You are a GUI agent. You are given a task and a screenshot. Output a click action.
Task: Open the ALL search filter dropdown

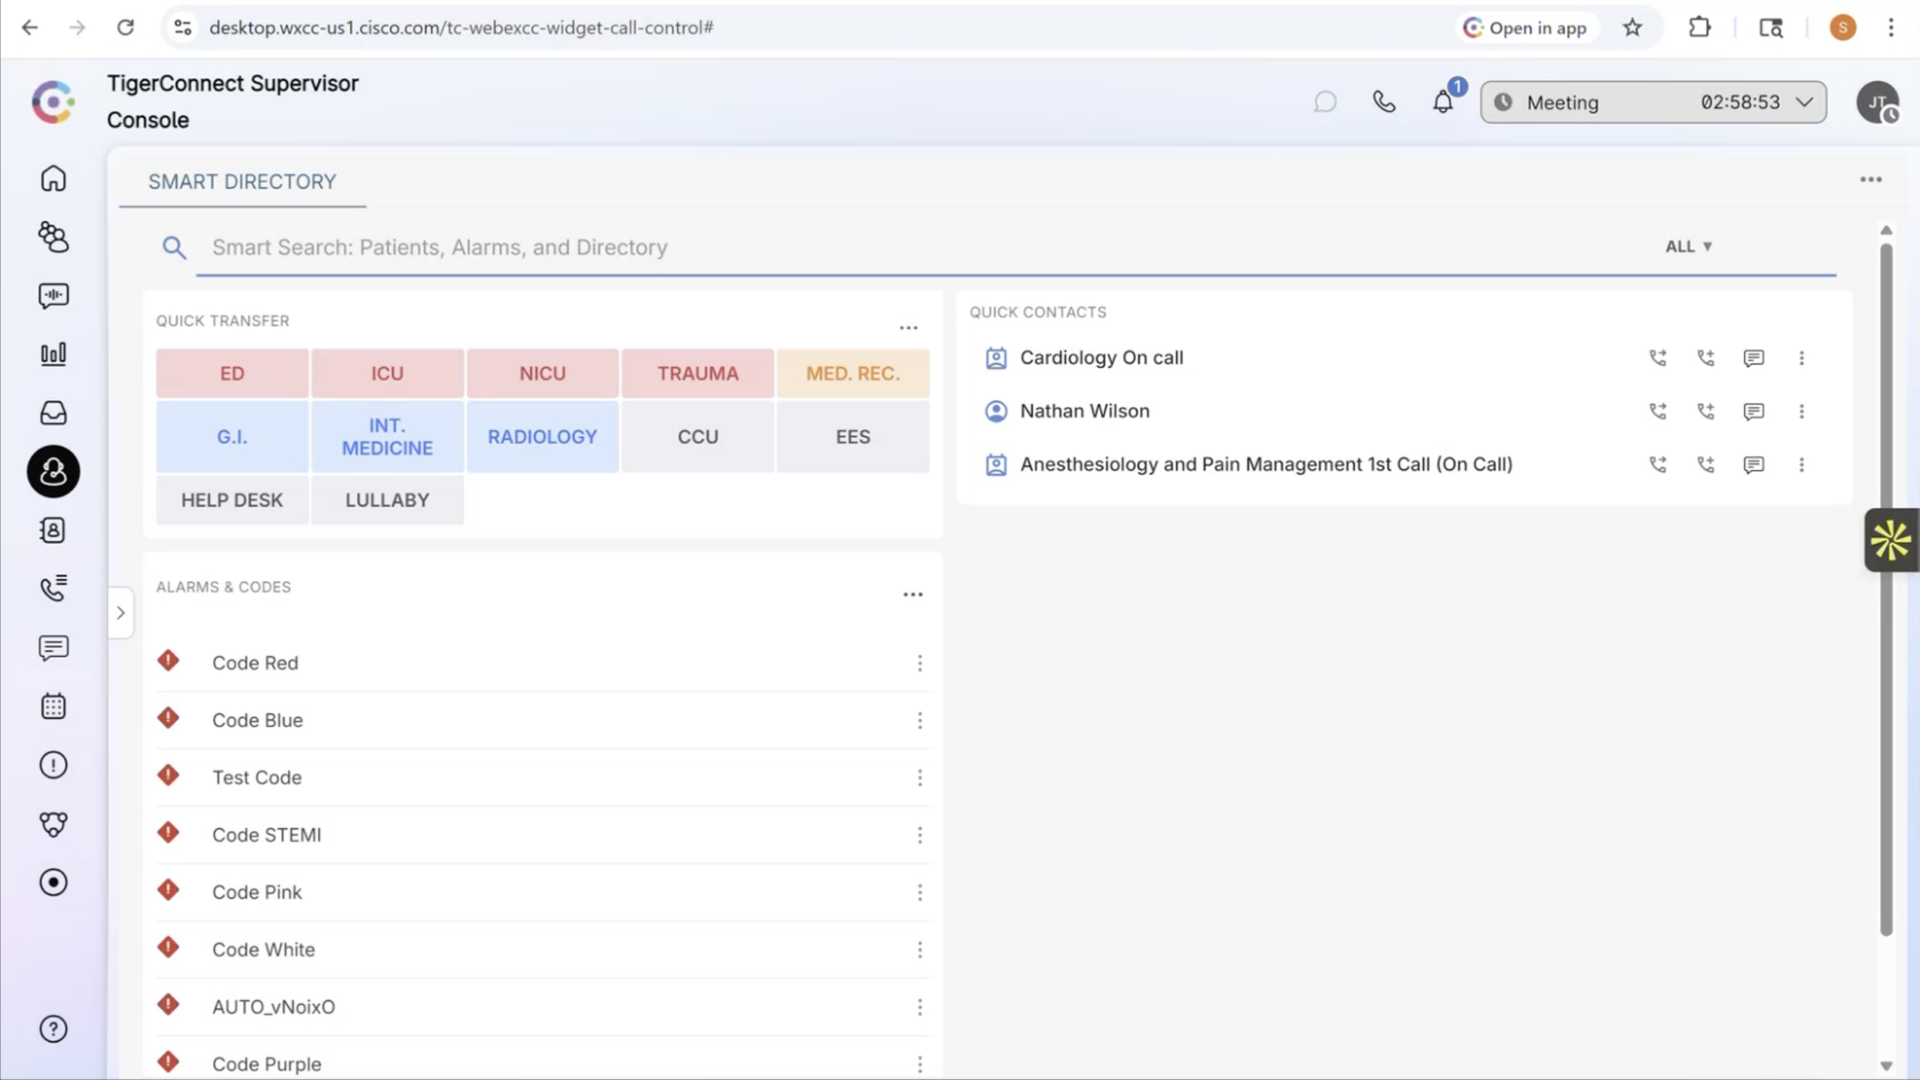point(1688,246)
